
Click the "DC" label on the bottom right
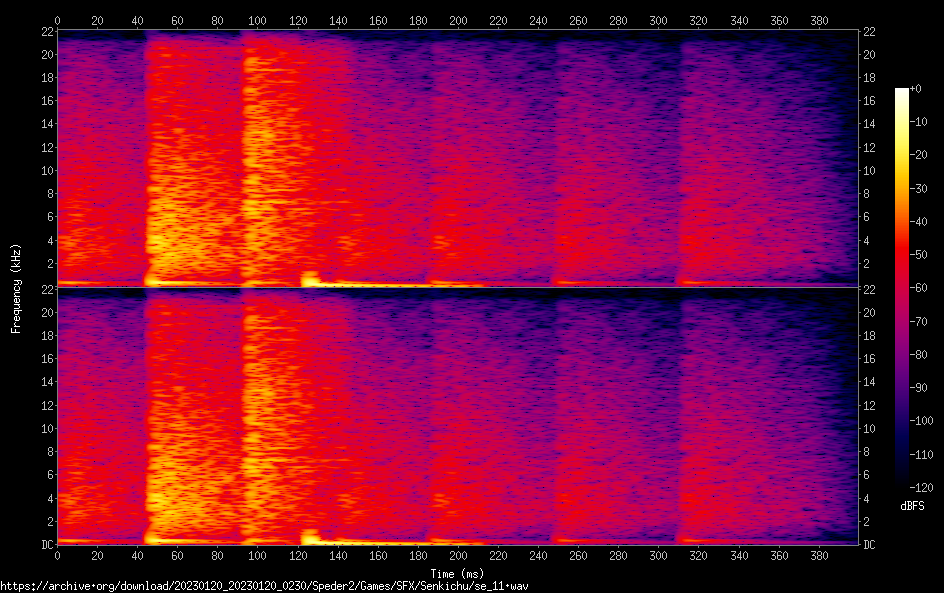[869, 545]
